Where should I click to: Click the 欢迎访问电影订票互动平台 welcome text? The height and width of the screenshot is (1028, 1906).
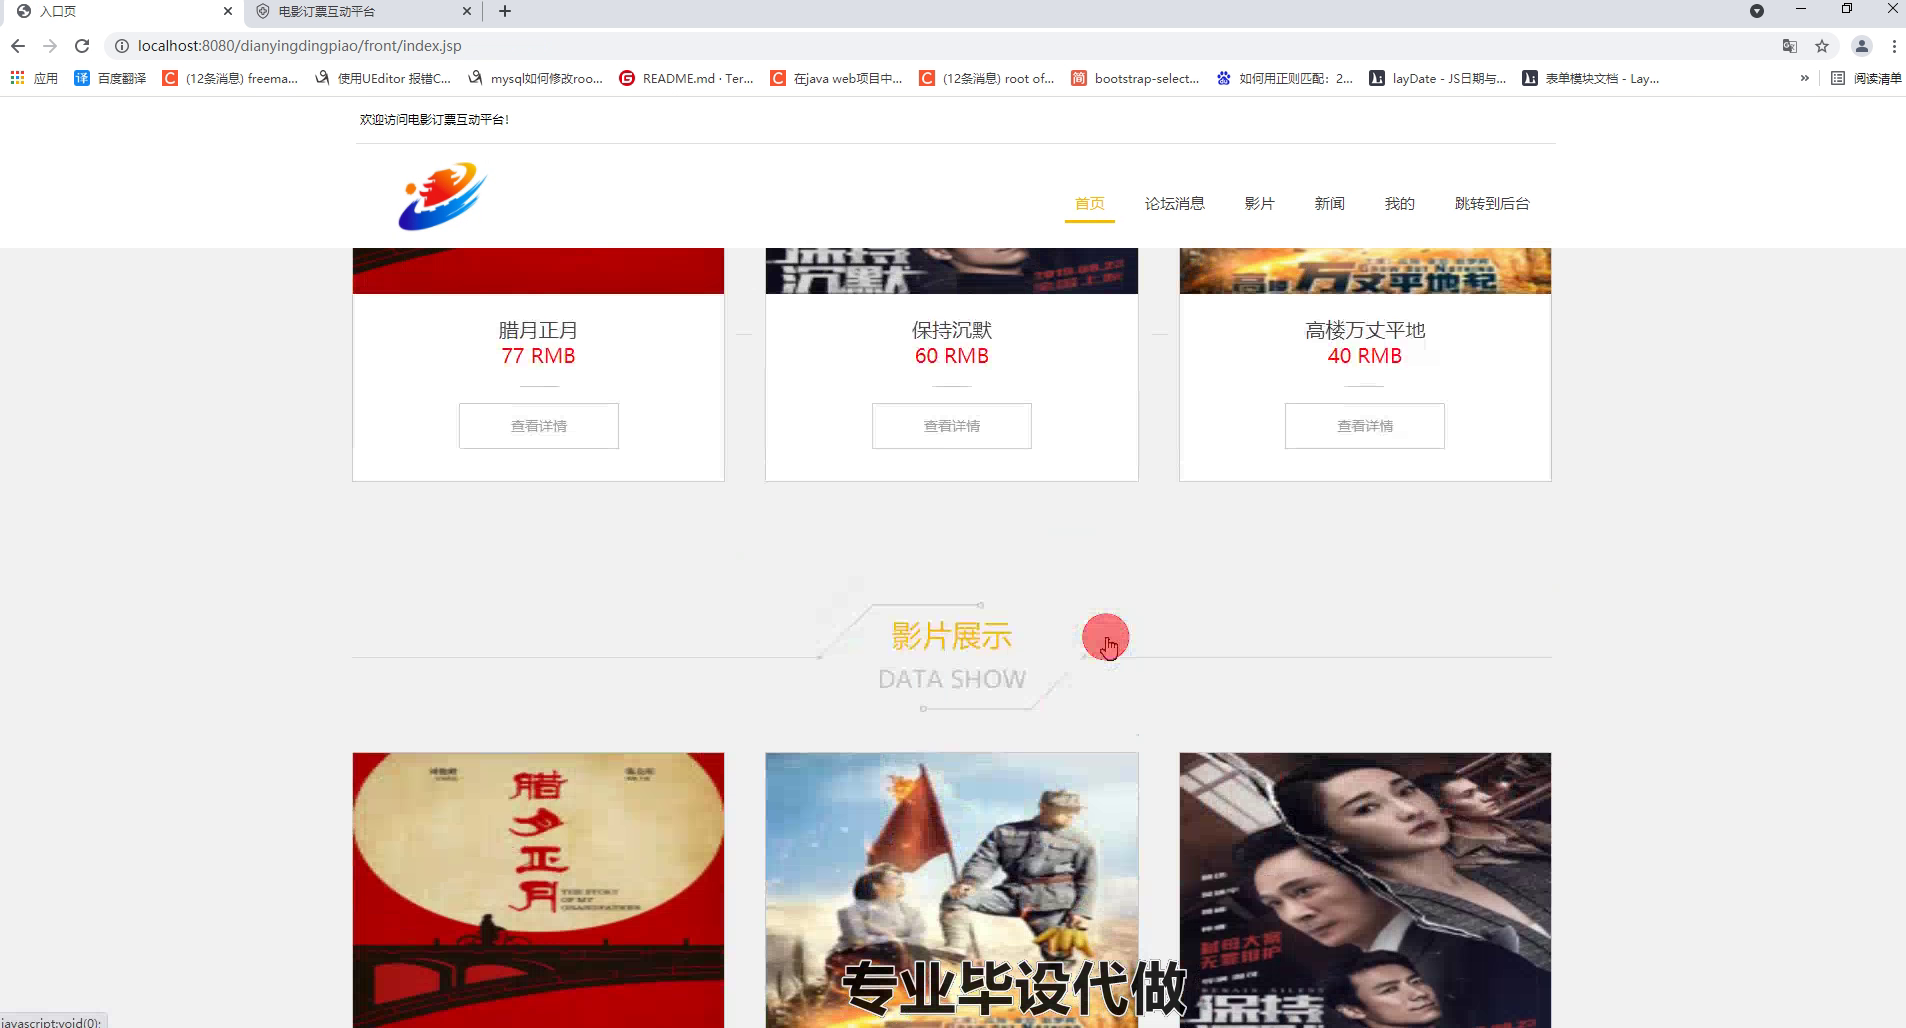[434, 119]
